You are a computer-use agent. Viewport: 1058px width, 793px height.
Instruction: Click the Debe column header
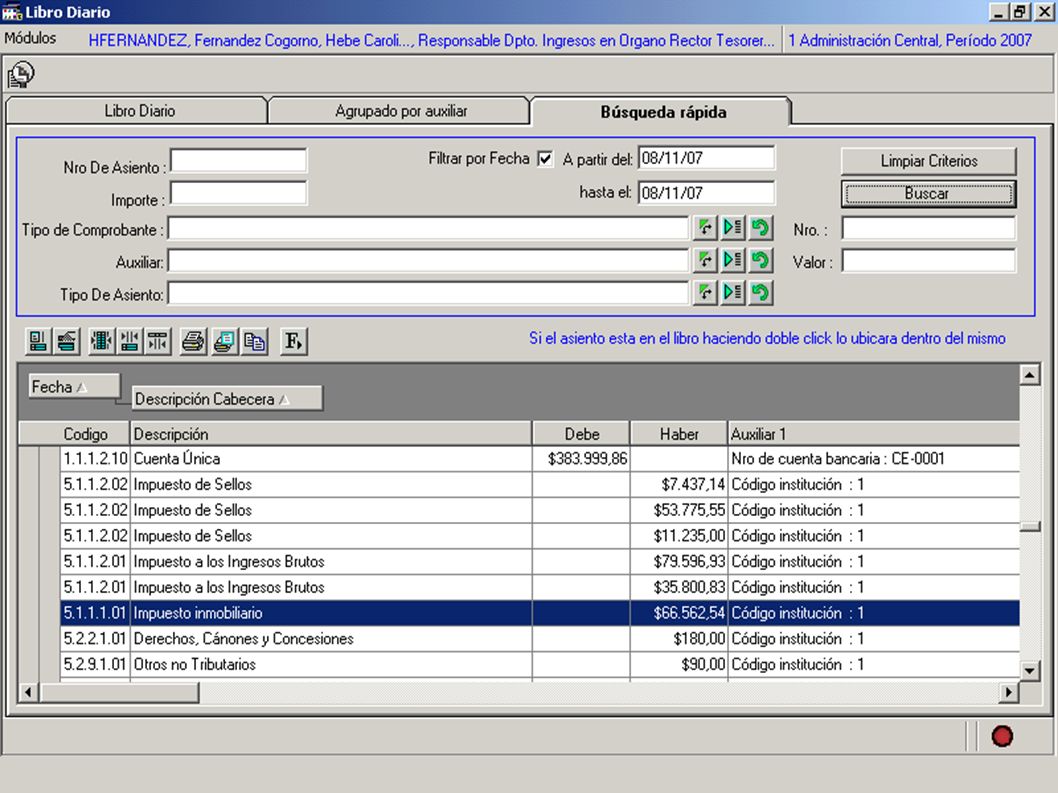coord(582,434)
